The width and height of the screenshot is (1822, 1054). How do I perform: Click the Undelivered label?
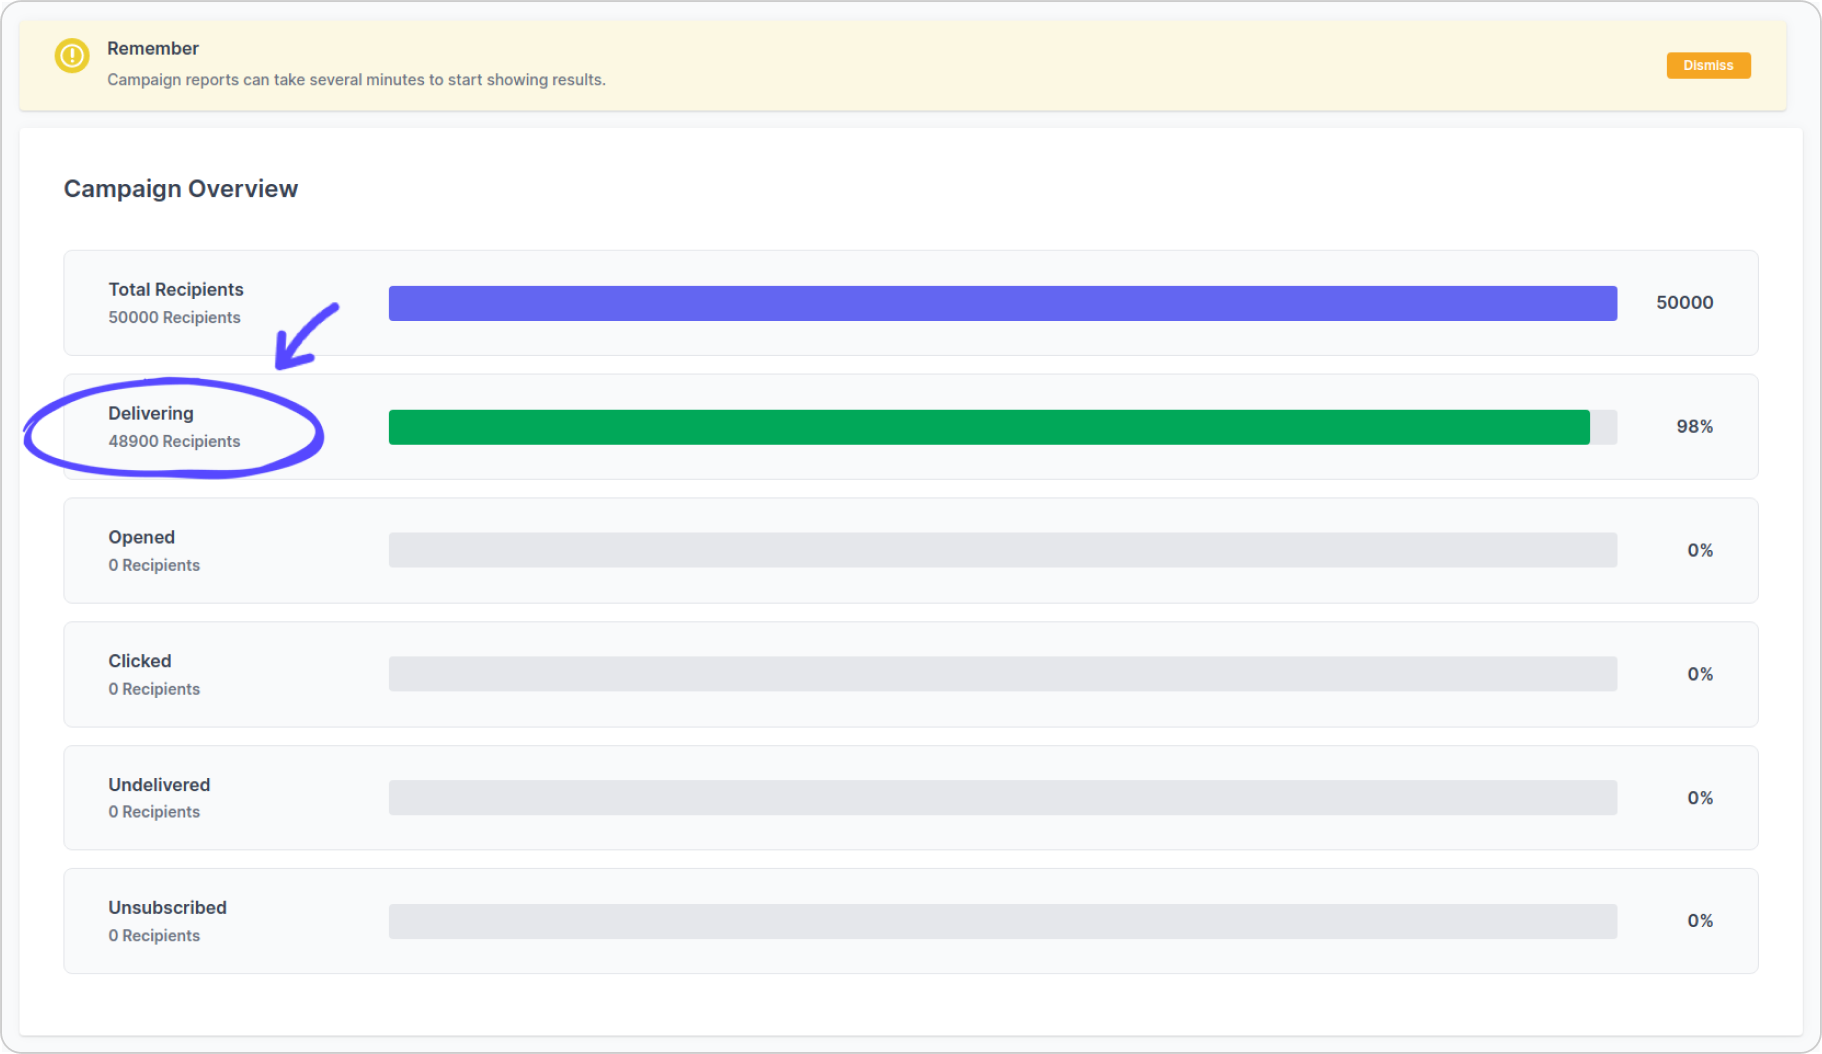point(159,785)
